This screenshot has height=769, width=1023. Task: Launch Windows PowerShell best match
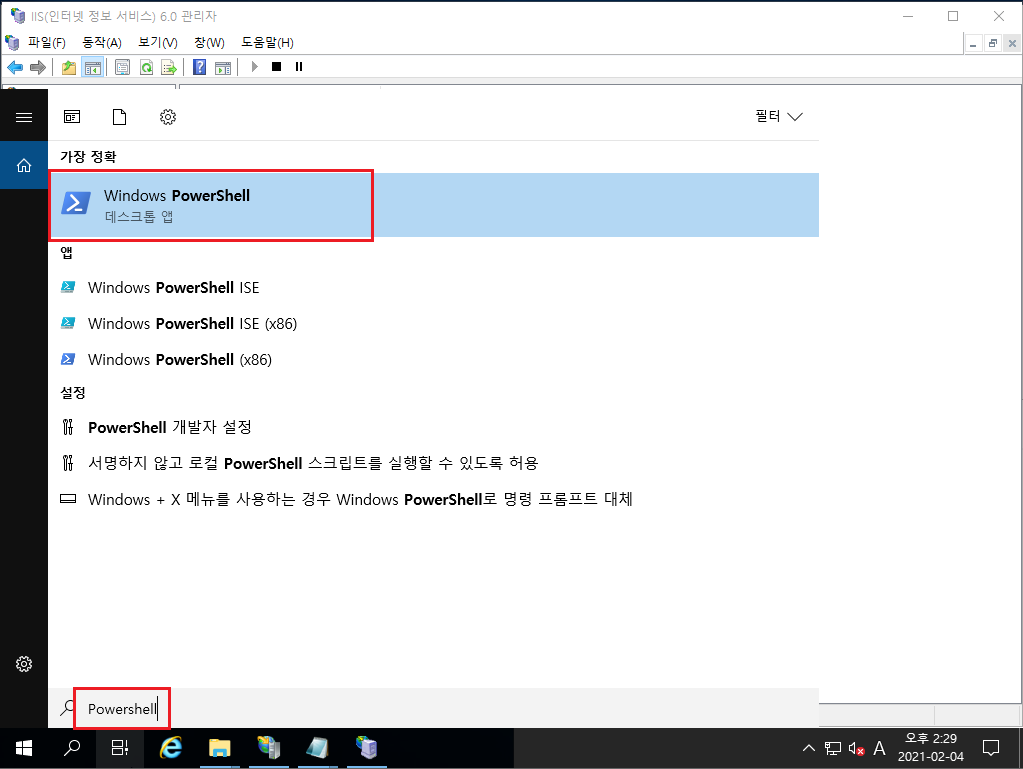pyautogui.click(x=434, y=205)
